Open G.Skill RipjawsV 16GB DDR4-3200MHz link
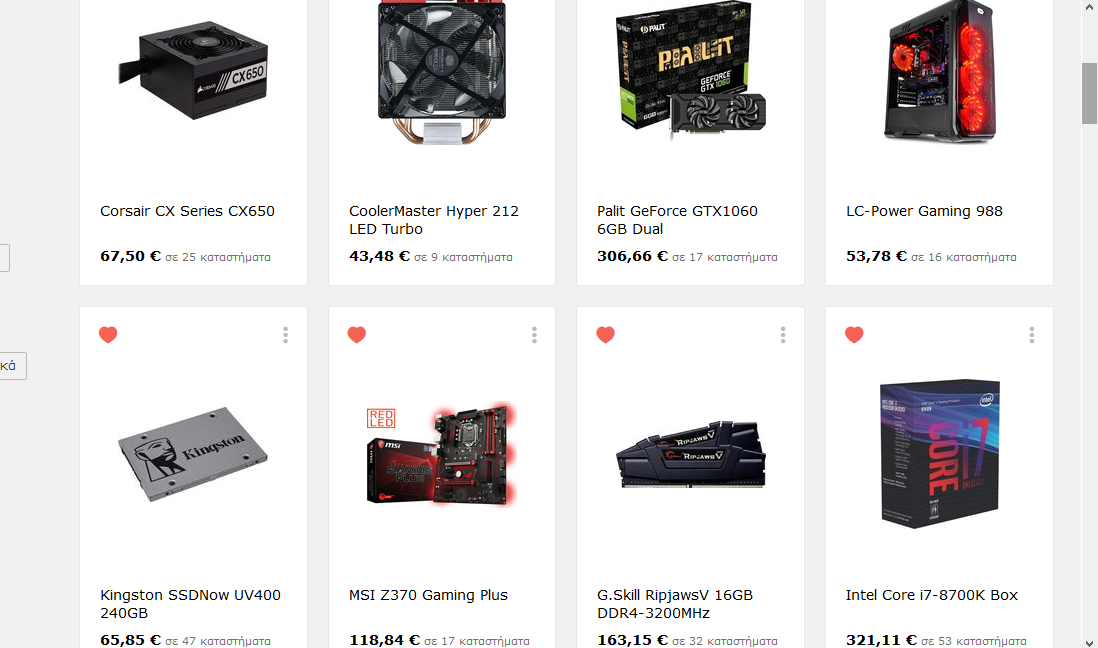Viewport: 1098px width, 648px height. click(674, 604)
